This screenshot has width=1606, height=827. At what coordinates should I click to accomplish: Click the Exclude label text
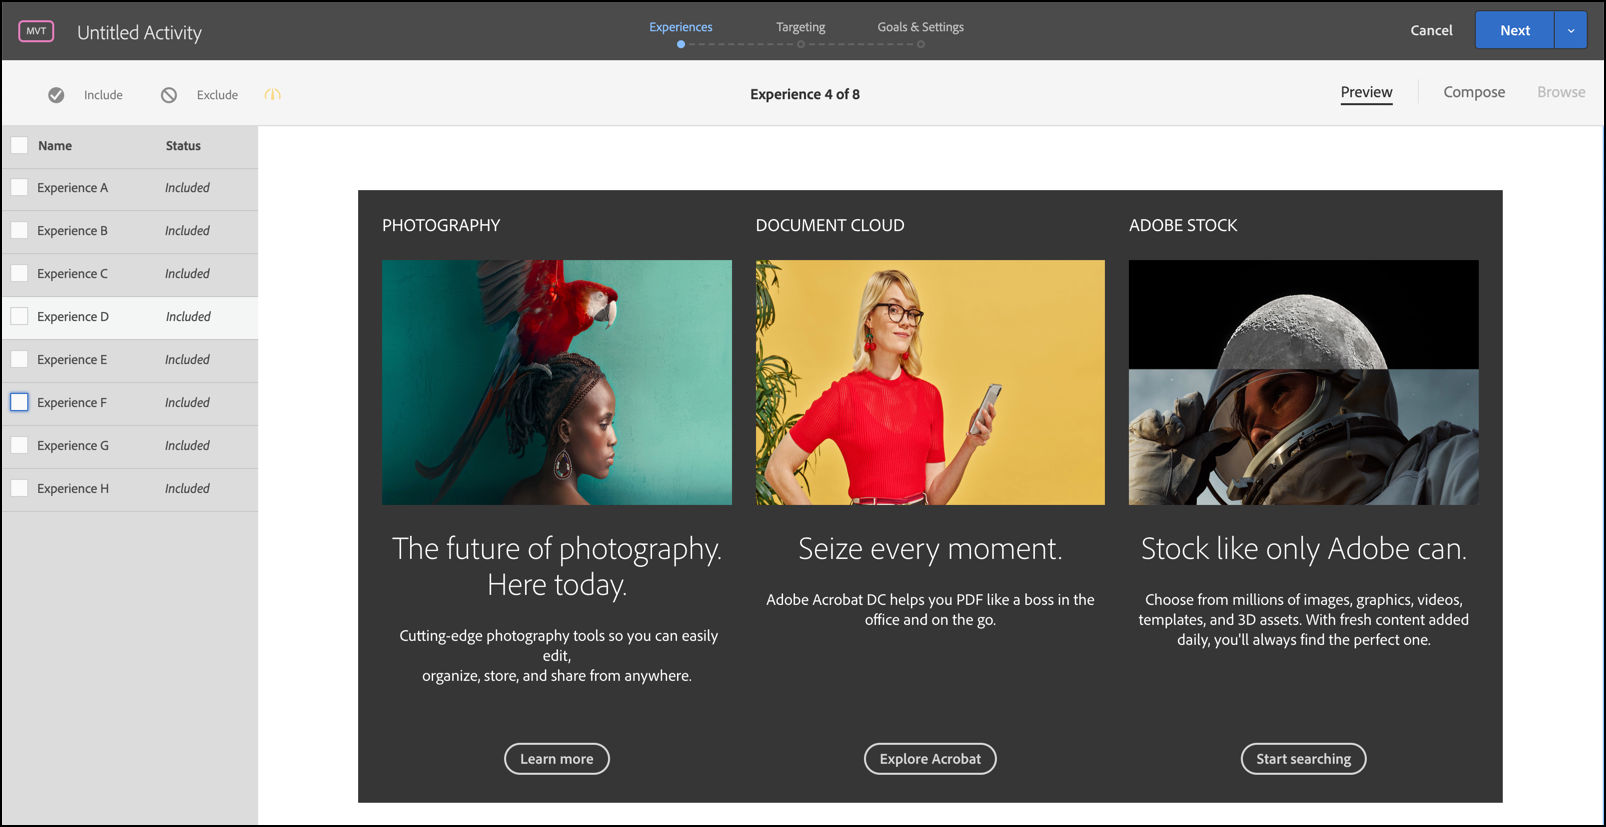[x=217, y=95]
